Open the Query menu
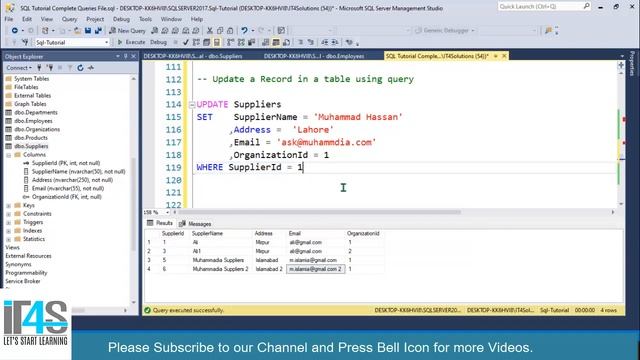Viewport: 640px width, 360px height. pos(69,19)
